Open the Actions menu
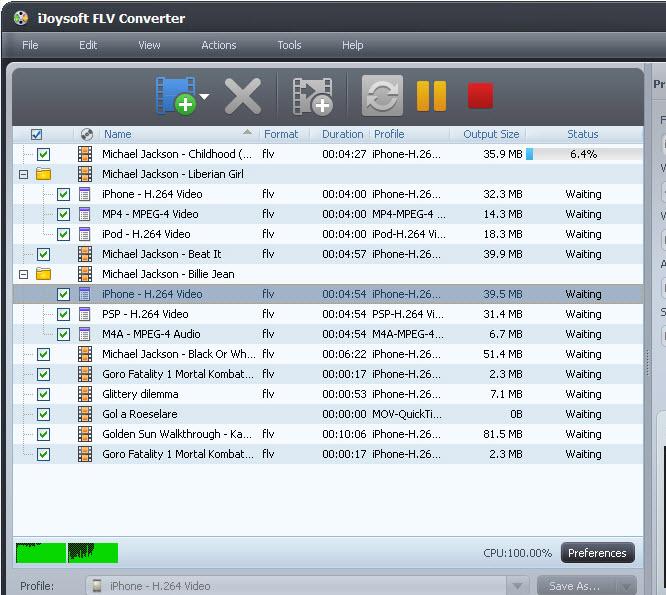666x595 pixels. point(218,45)
